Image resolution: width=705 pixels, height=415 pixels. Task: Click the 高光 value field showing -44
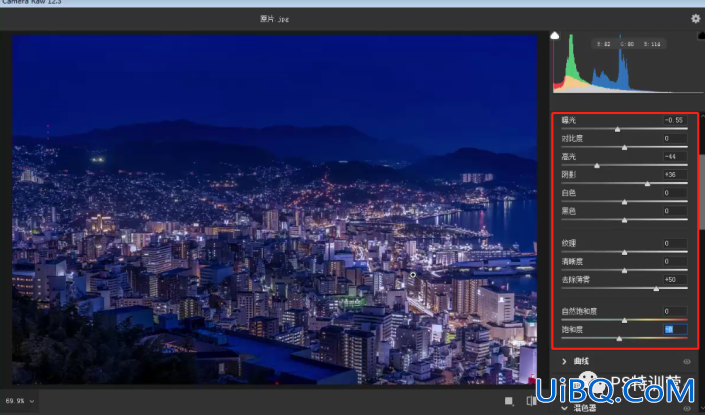click(x=675, y=156)
